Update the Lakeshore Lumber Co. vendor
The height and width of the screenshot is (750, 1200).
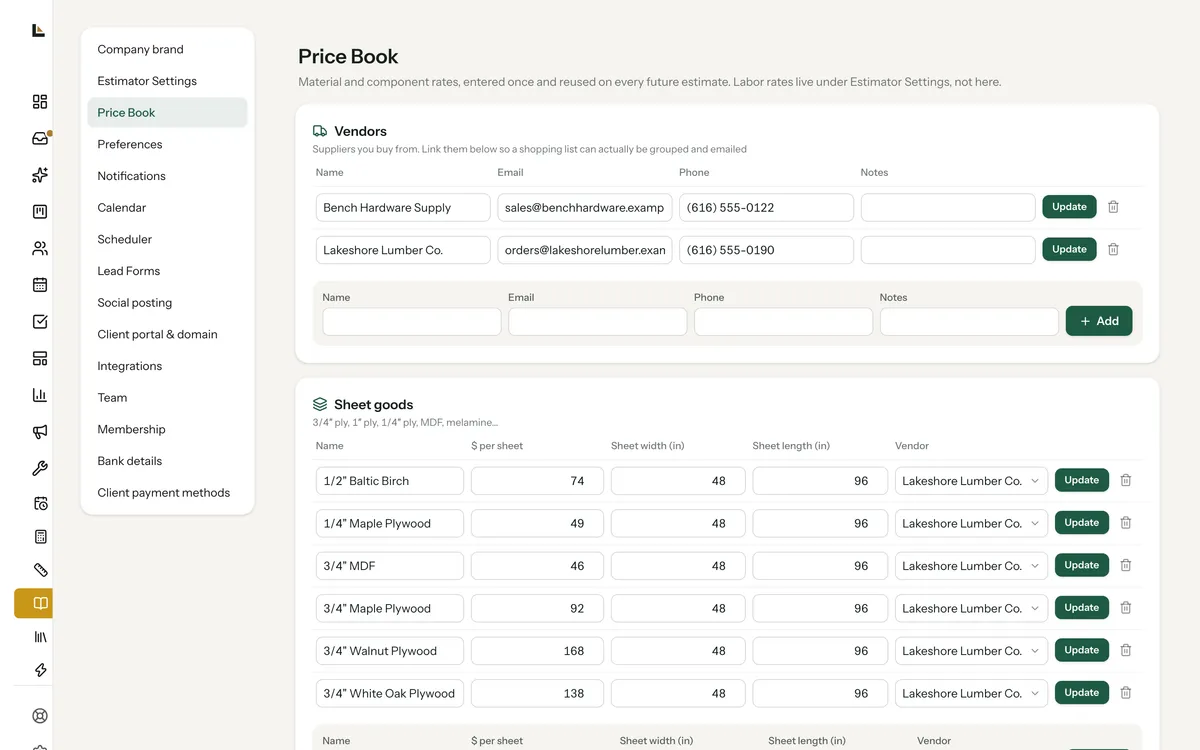(1069, 249)
